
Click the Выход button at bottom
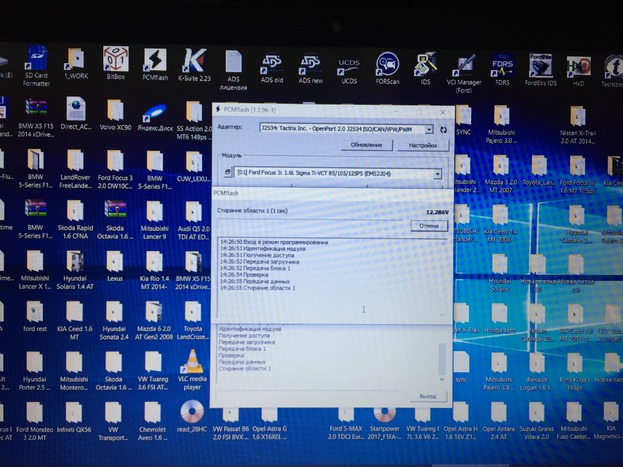428,397
